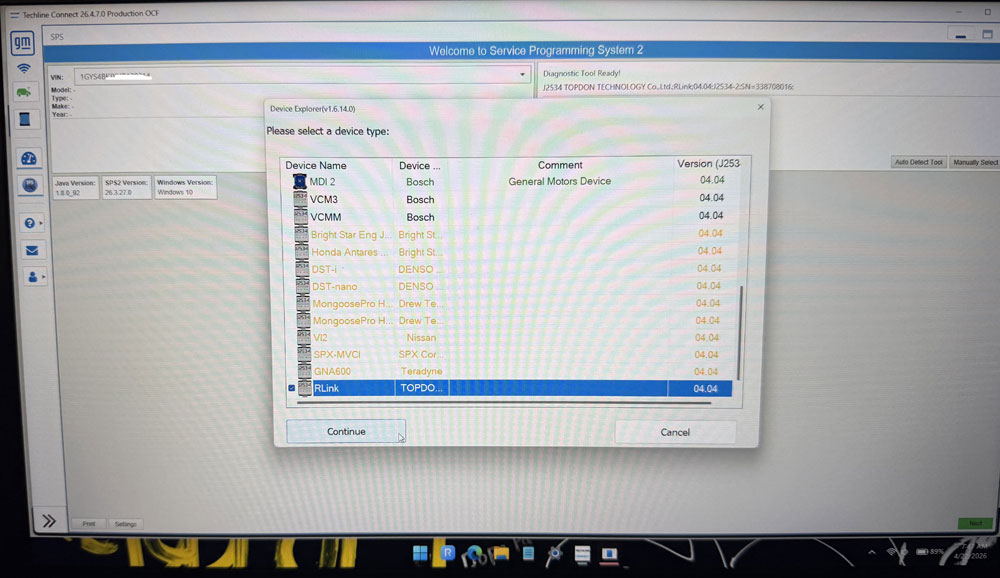Click the RLink row device icon
Viewport: 1000px width, 578px height.
pos(305,388)
